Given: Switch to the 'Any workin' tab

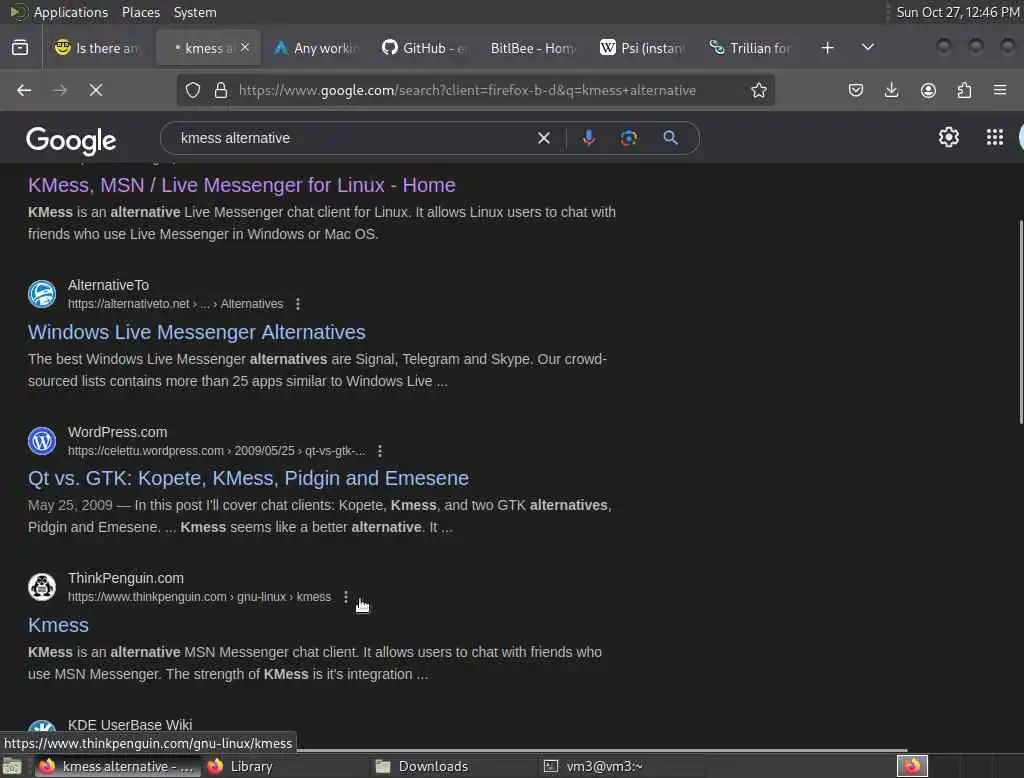Looking at the screenshot, I should pos(317,48).
